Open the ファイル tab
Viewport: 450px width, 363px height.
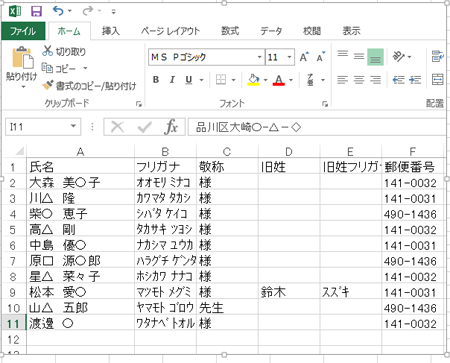tap(23, 31)
